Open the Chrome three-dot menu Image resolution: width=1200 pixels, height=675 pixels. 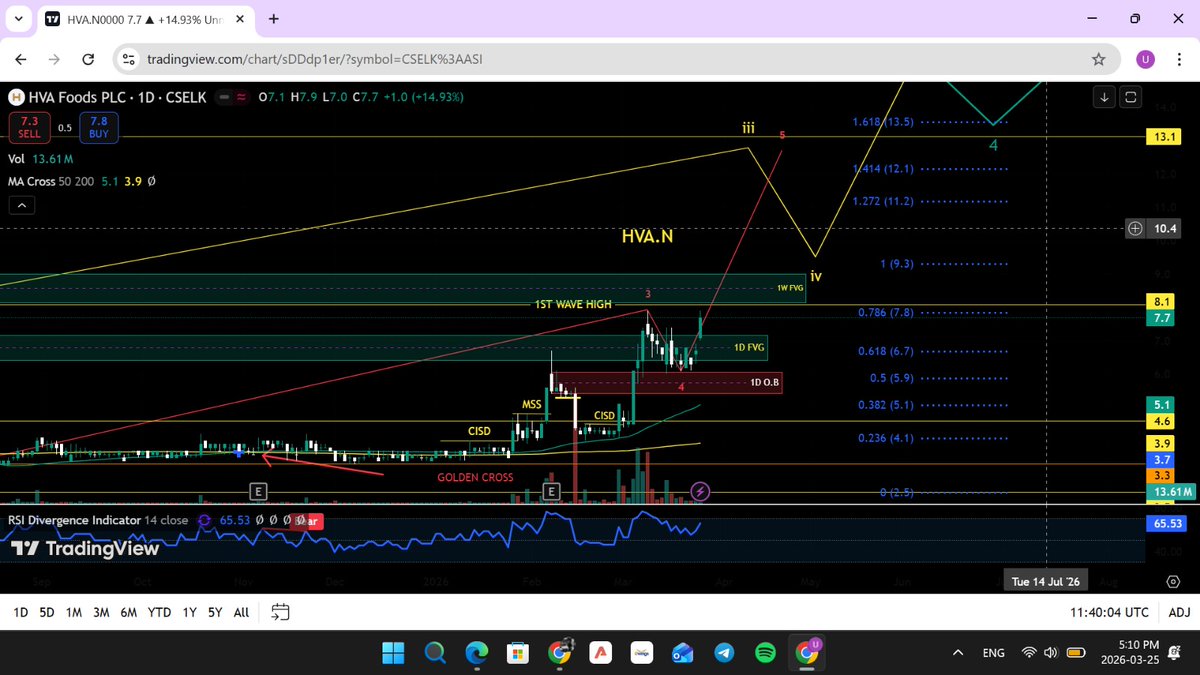click(x=1180, y=60)
